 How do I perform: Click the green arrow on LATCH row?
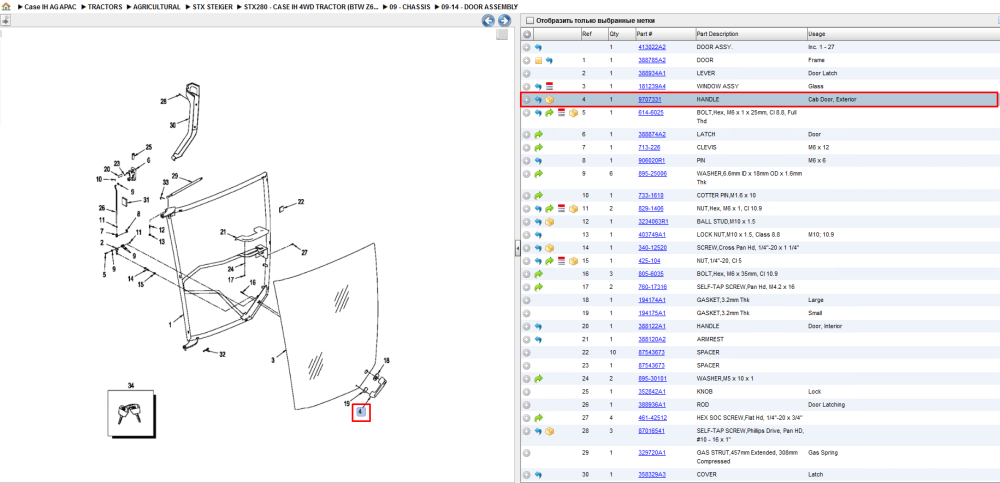pyautogui.click(x=538, y=135)
